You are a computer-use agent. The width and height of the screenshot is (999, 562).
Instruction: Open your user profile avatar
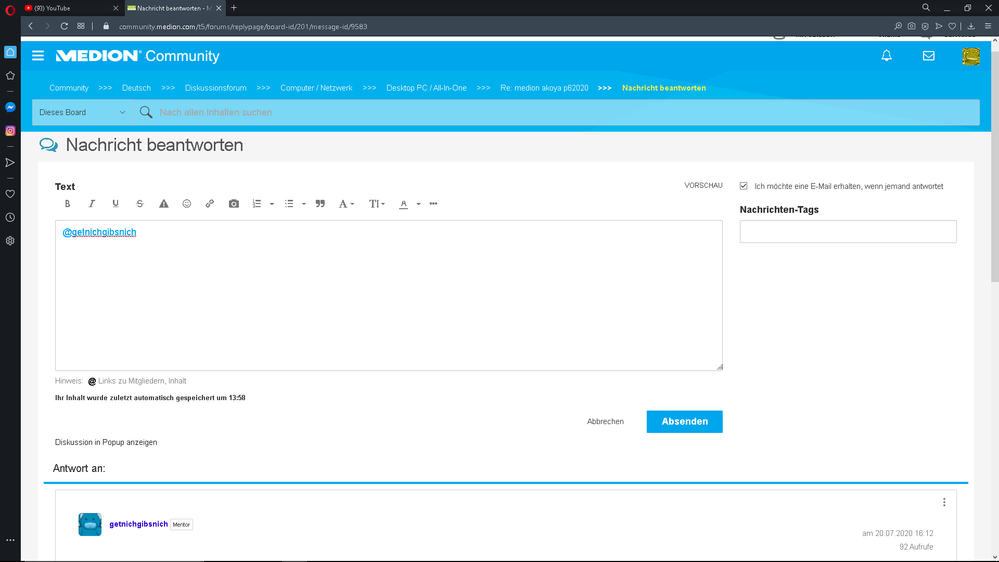click(x=970, y=56)
